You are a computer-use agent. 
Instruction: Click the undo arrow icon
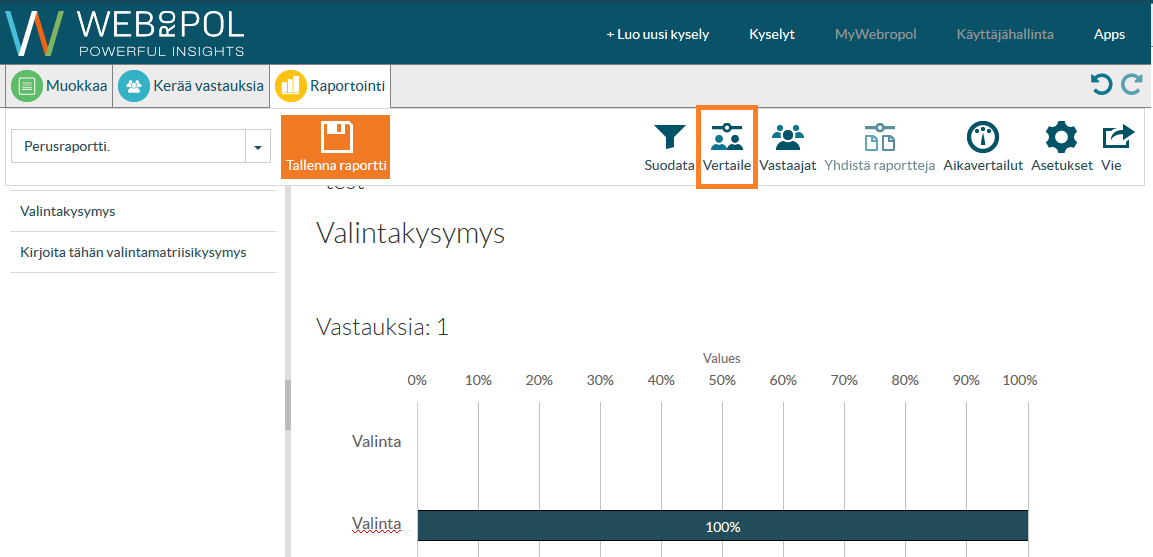coord(1101,85)
